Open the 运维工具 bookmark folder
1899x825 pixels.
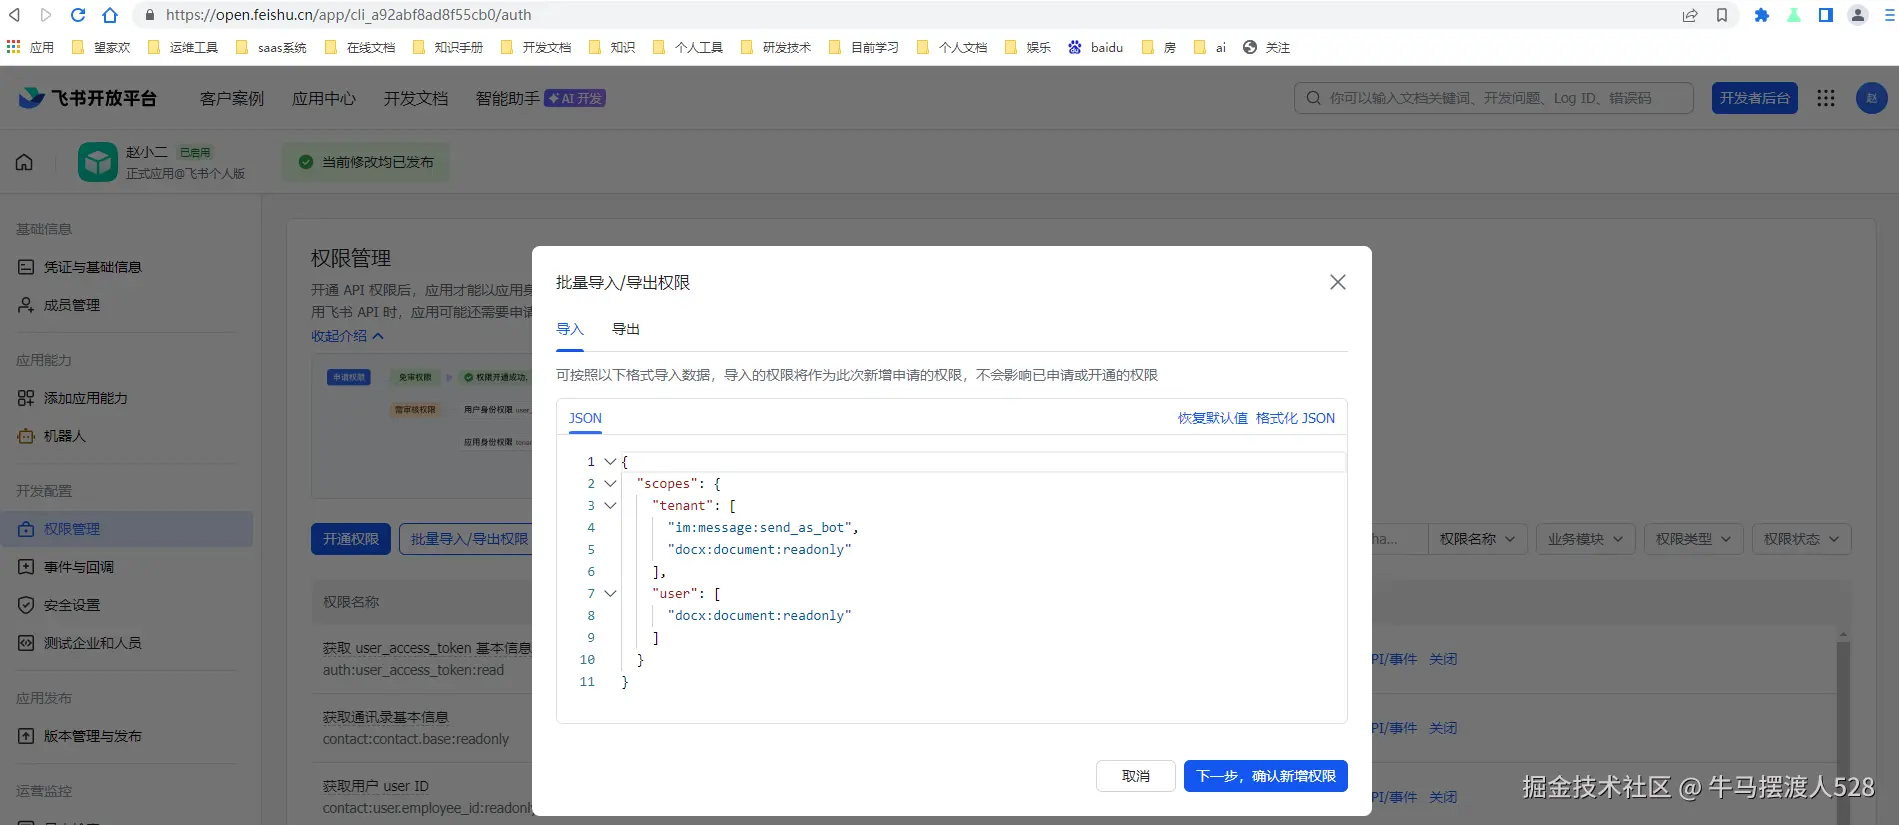[183, 47]
